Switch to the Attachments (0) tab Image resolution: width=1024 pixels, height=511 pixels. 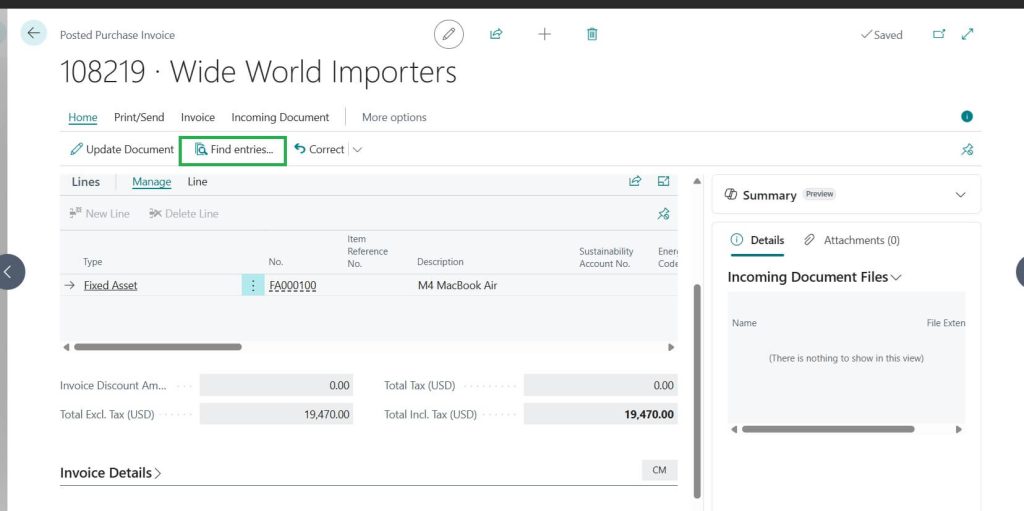coord(852,240)
